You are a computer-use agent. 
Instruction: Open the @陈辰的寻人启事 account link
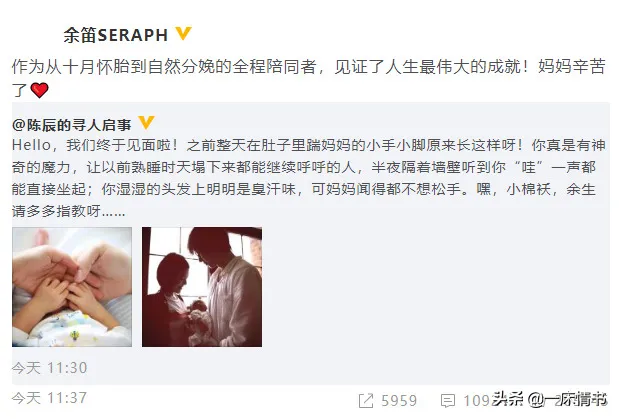[71, 125]
